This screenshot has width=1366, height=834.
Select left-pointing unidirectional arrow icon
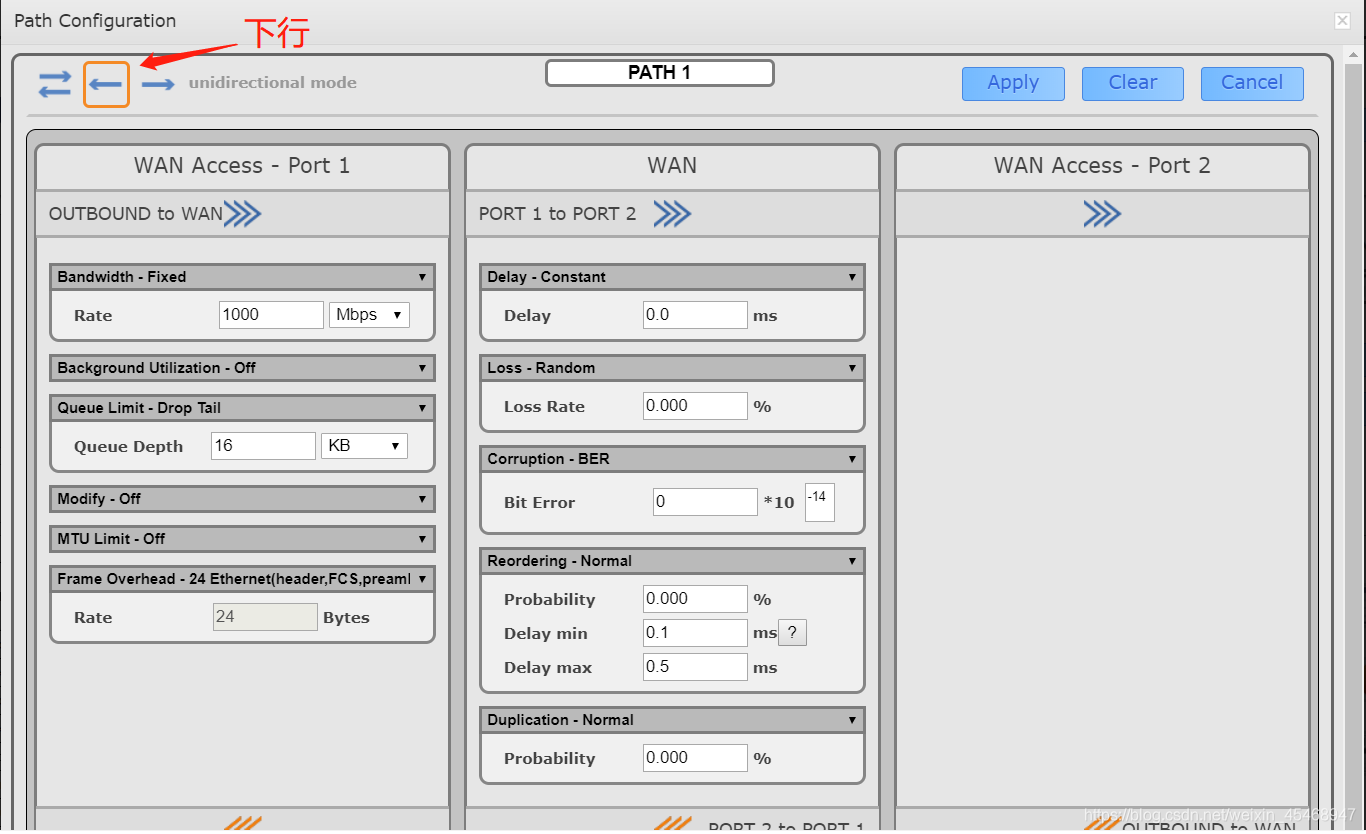click(x=106, y=85)
